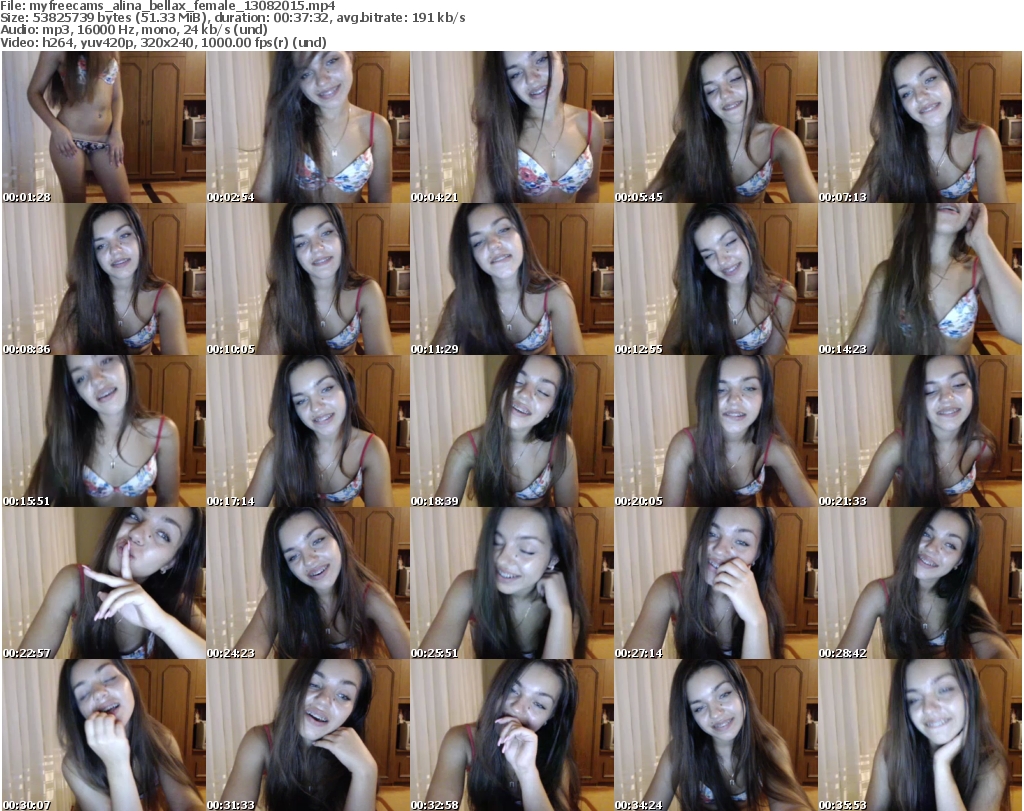Select the thumbnail at 00:15:51

click(x=104, y=431)
